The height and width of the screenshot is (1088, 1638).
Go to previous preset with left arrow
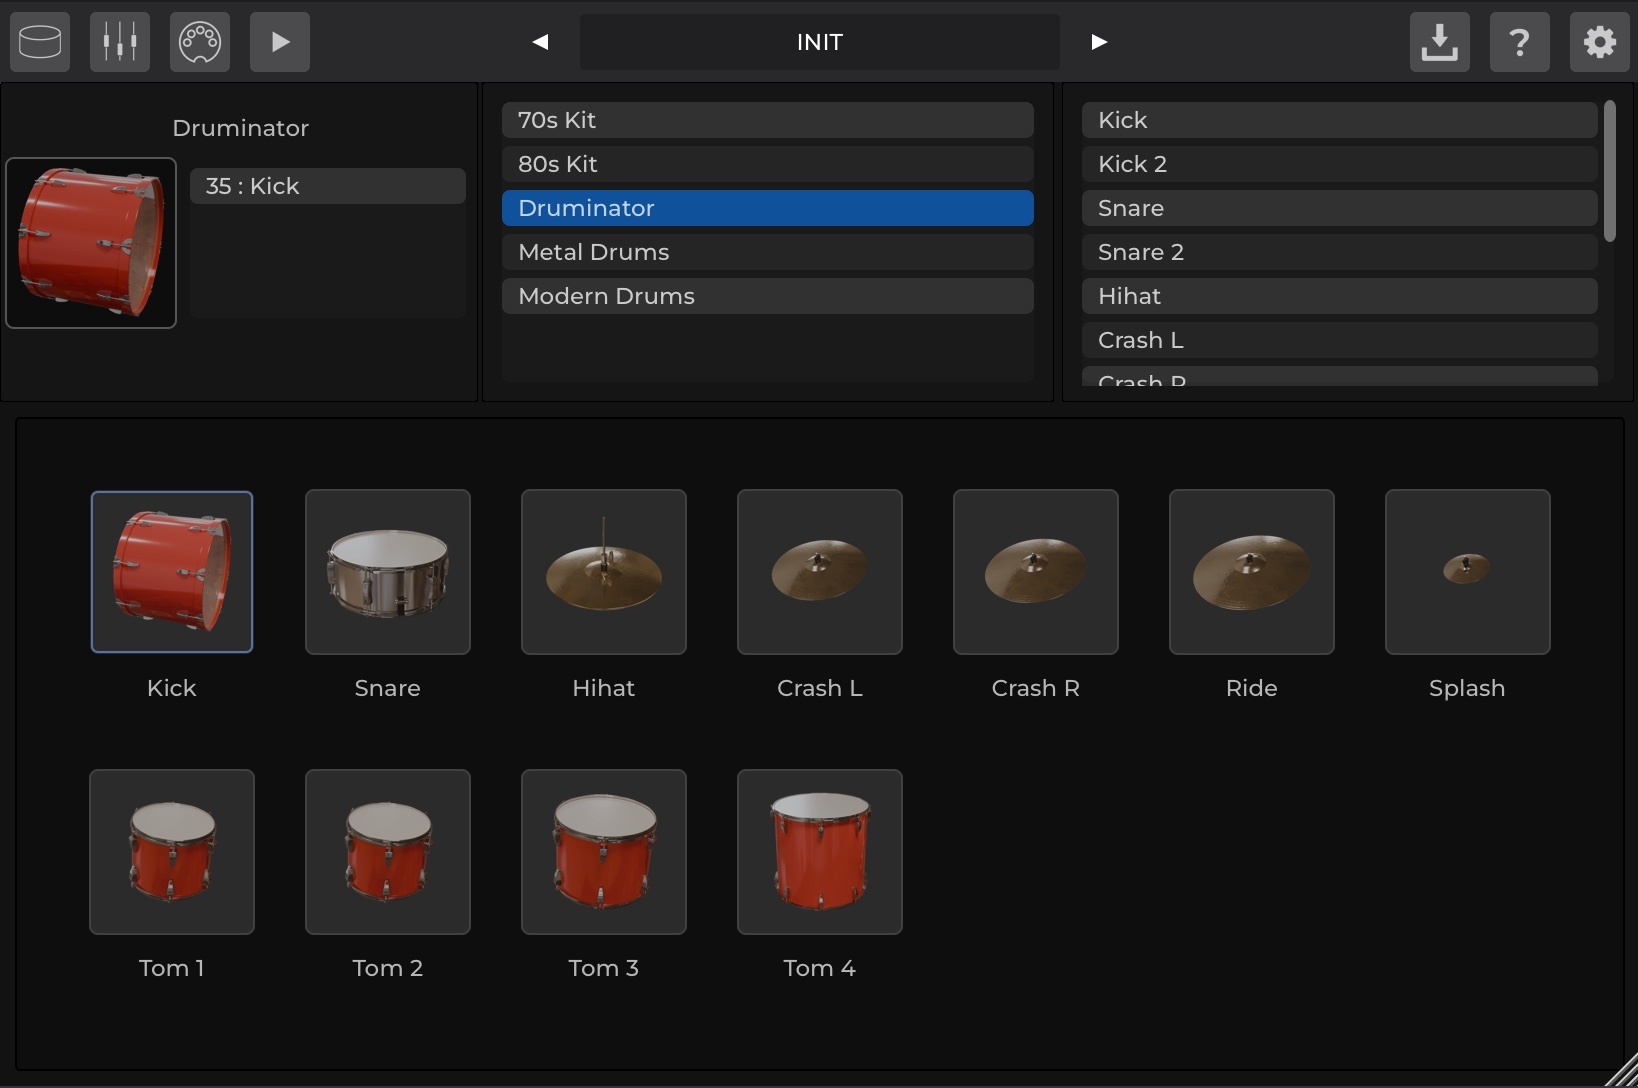(x=541, y=42)
